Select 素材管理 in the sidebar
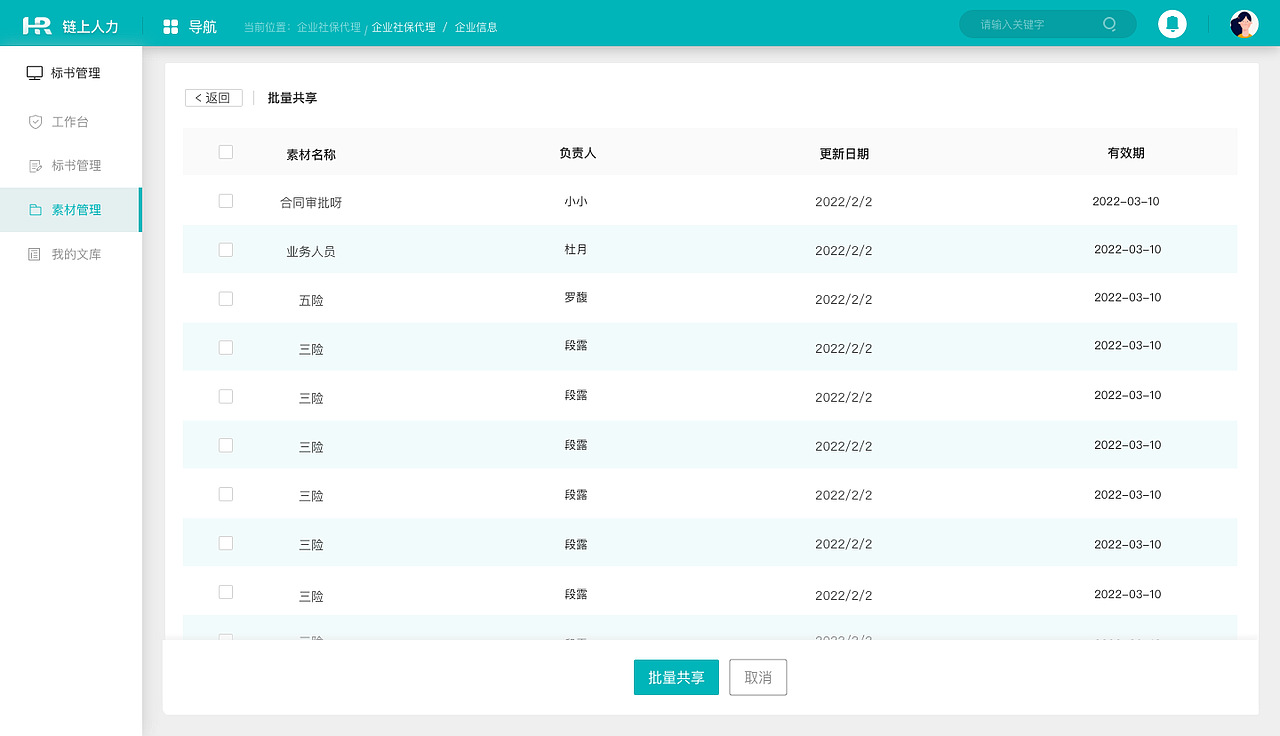The height and width of the screenshot is (736, 1280). click(70, 210)
